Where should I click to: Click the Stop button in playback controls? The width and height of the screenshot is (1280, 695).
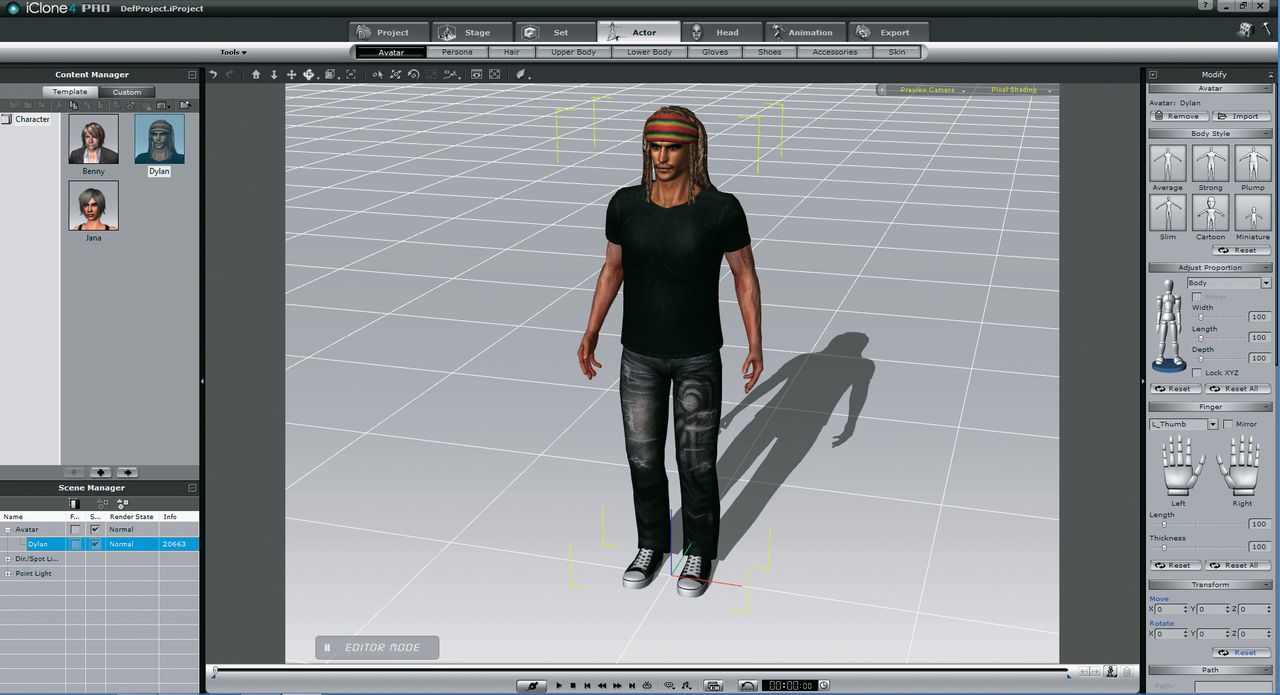(573, 685)
